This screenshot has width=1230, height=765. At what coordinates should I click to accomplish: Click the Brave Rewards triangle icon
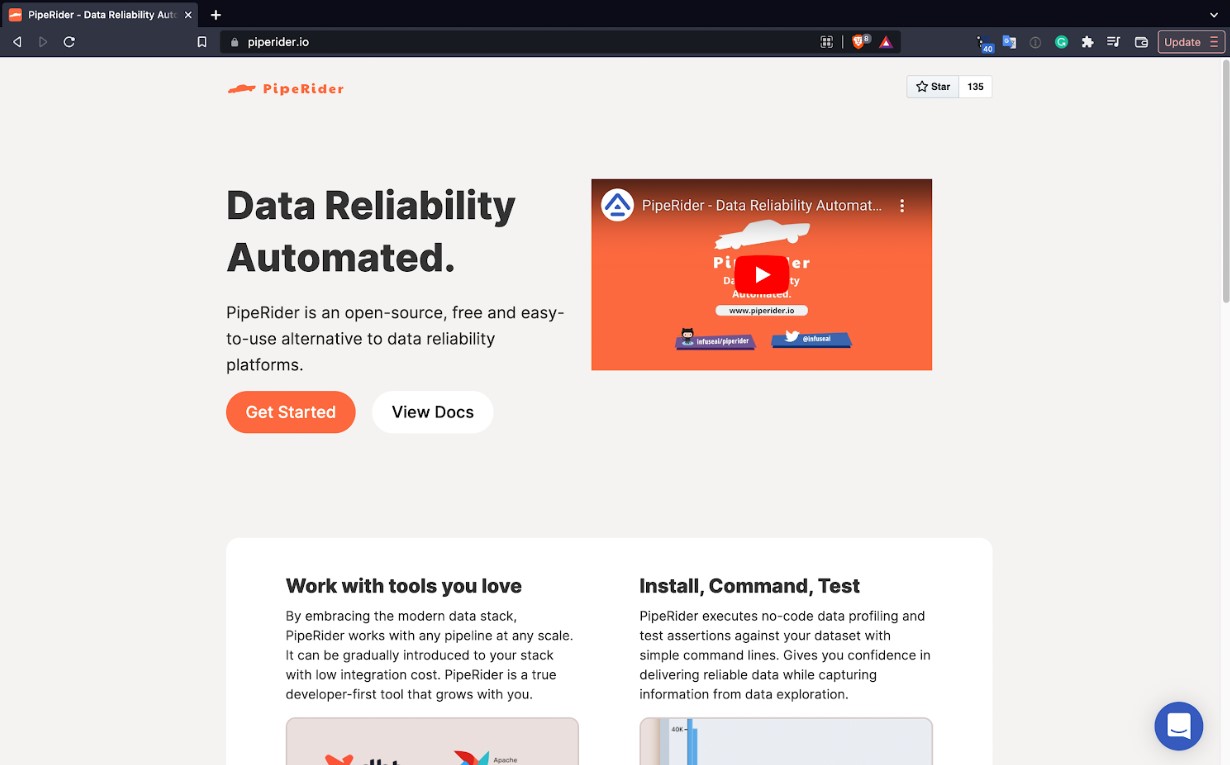(888, 42)
